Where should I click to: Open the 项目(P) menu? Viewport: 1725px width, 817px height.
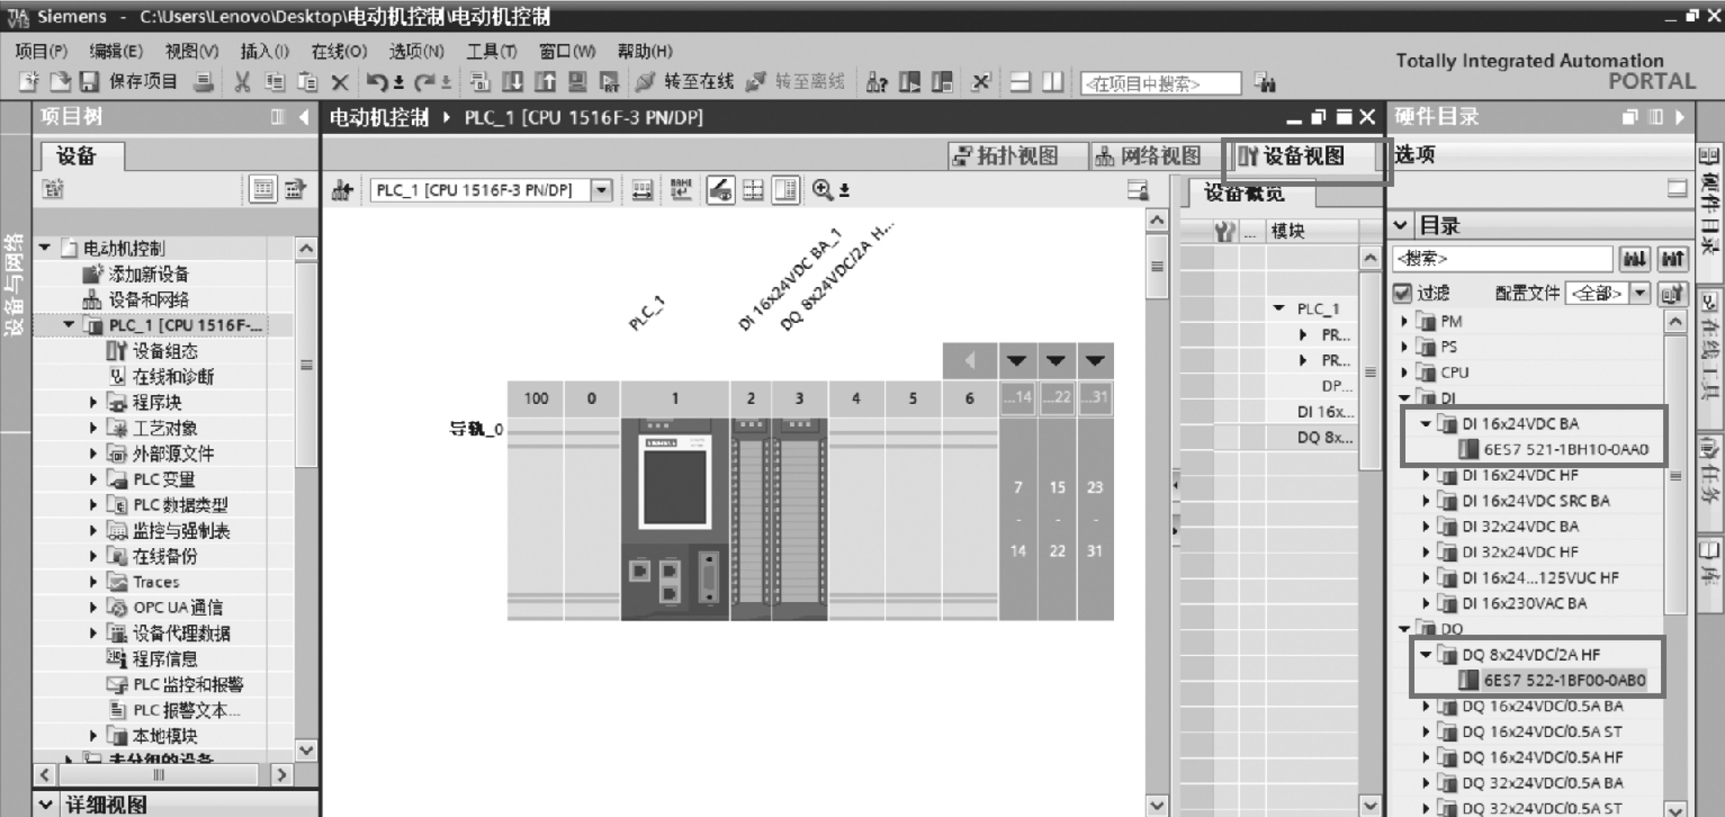41,51
